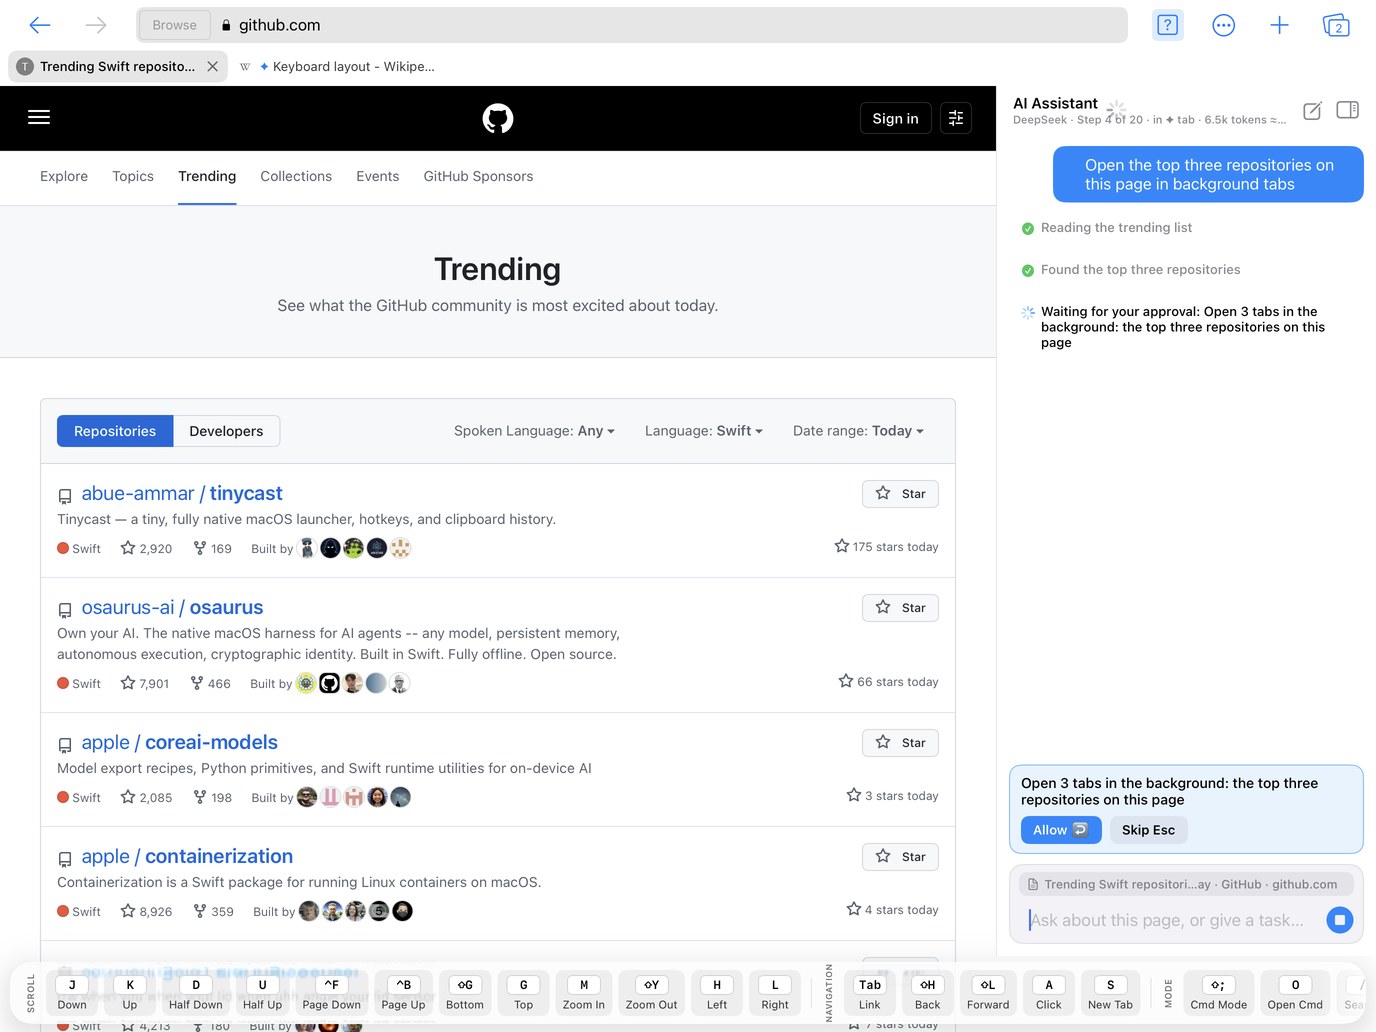Expand the Spoken Language: Any dropdown

(534, 431)
